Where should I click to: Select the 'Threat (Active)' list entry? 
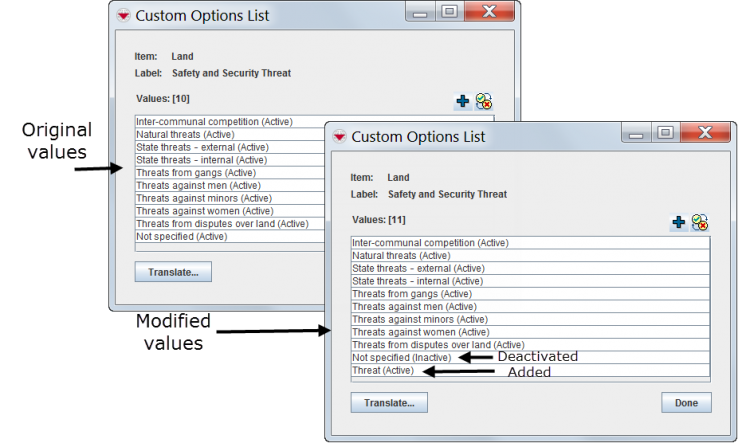[x=386, y=371]
